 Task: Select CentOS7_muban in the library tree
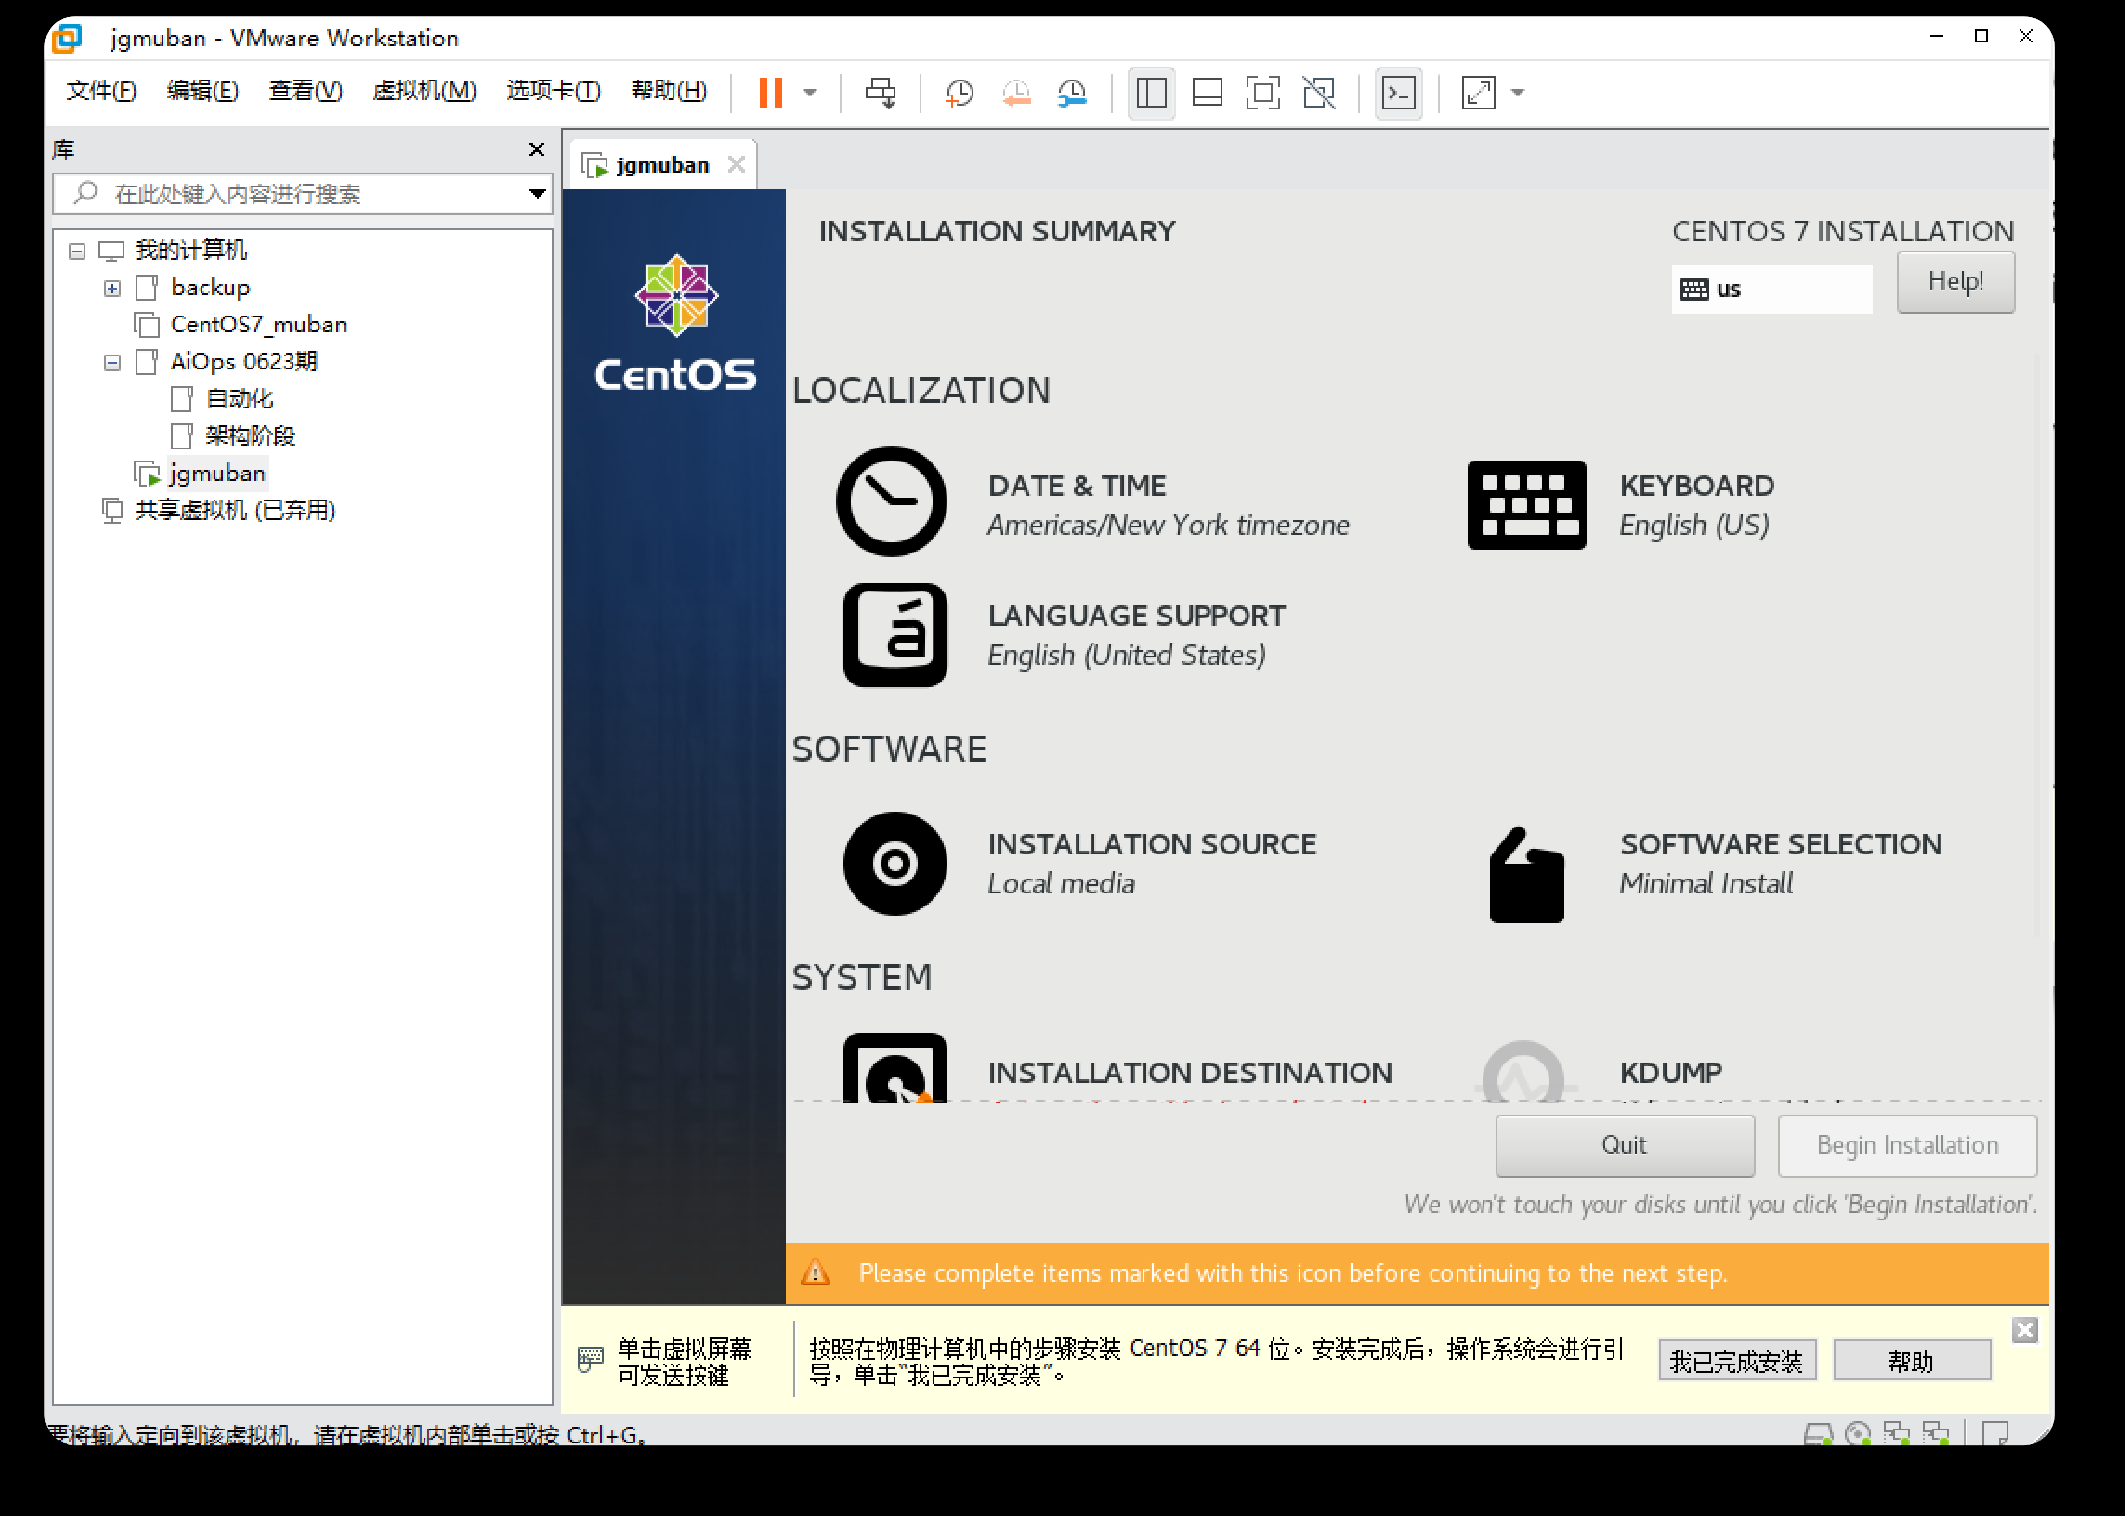(259, 325)
